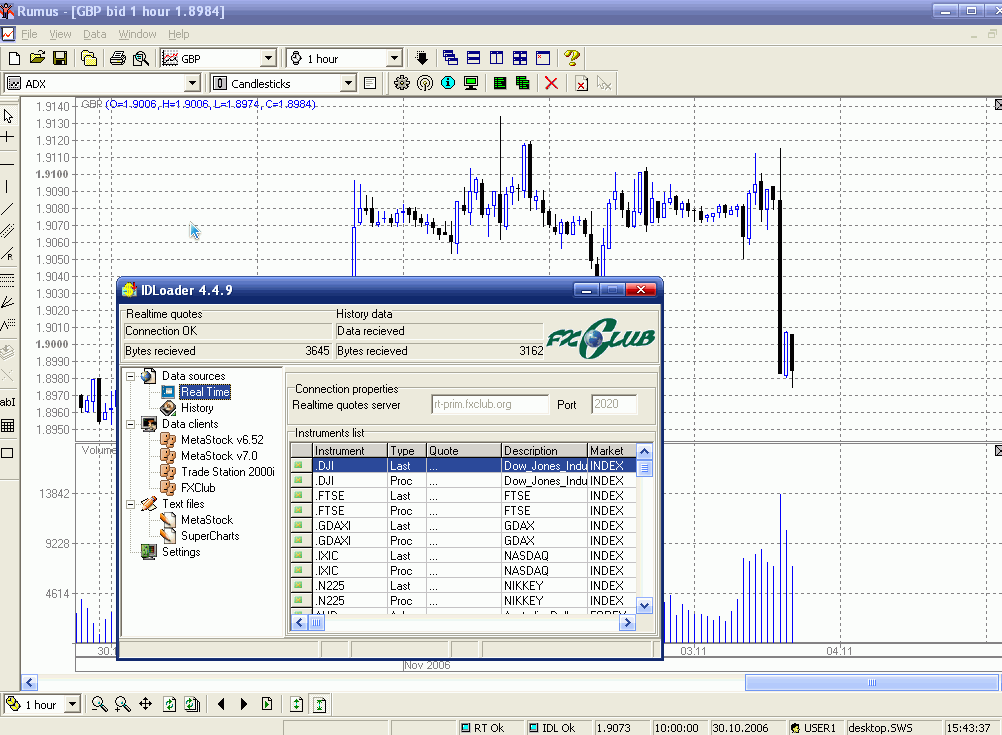The height and width of the screenshot is (735, 1002).
Task: Toggle the .IXIC Last instrument indicator
Action: (299, 556)
